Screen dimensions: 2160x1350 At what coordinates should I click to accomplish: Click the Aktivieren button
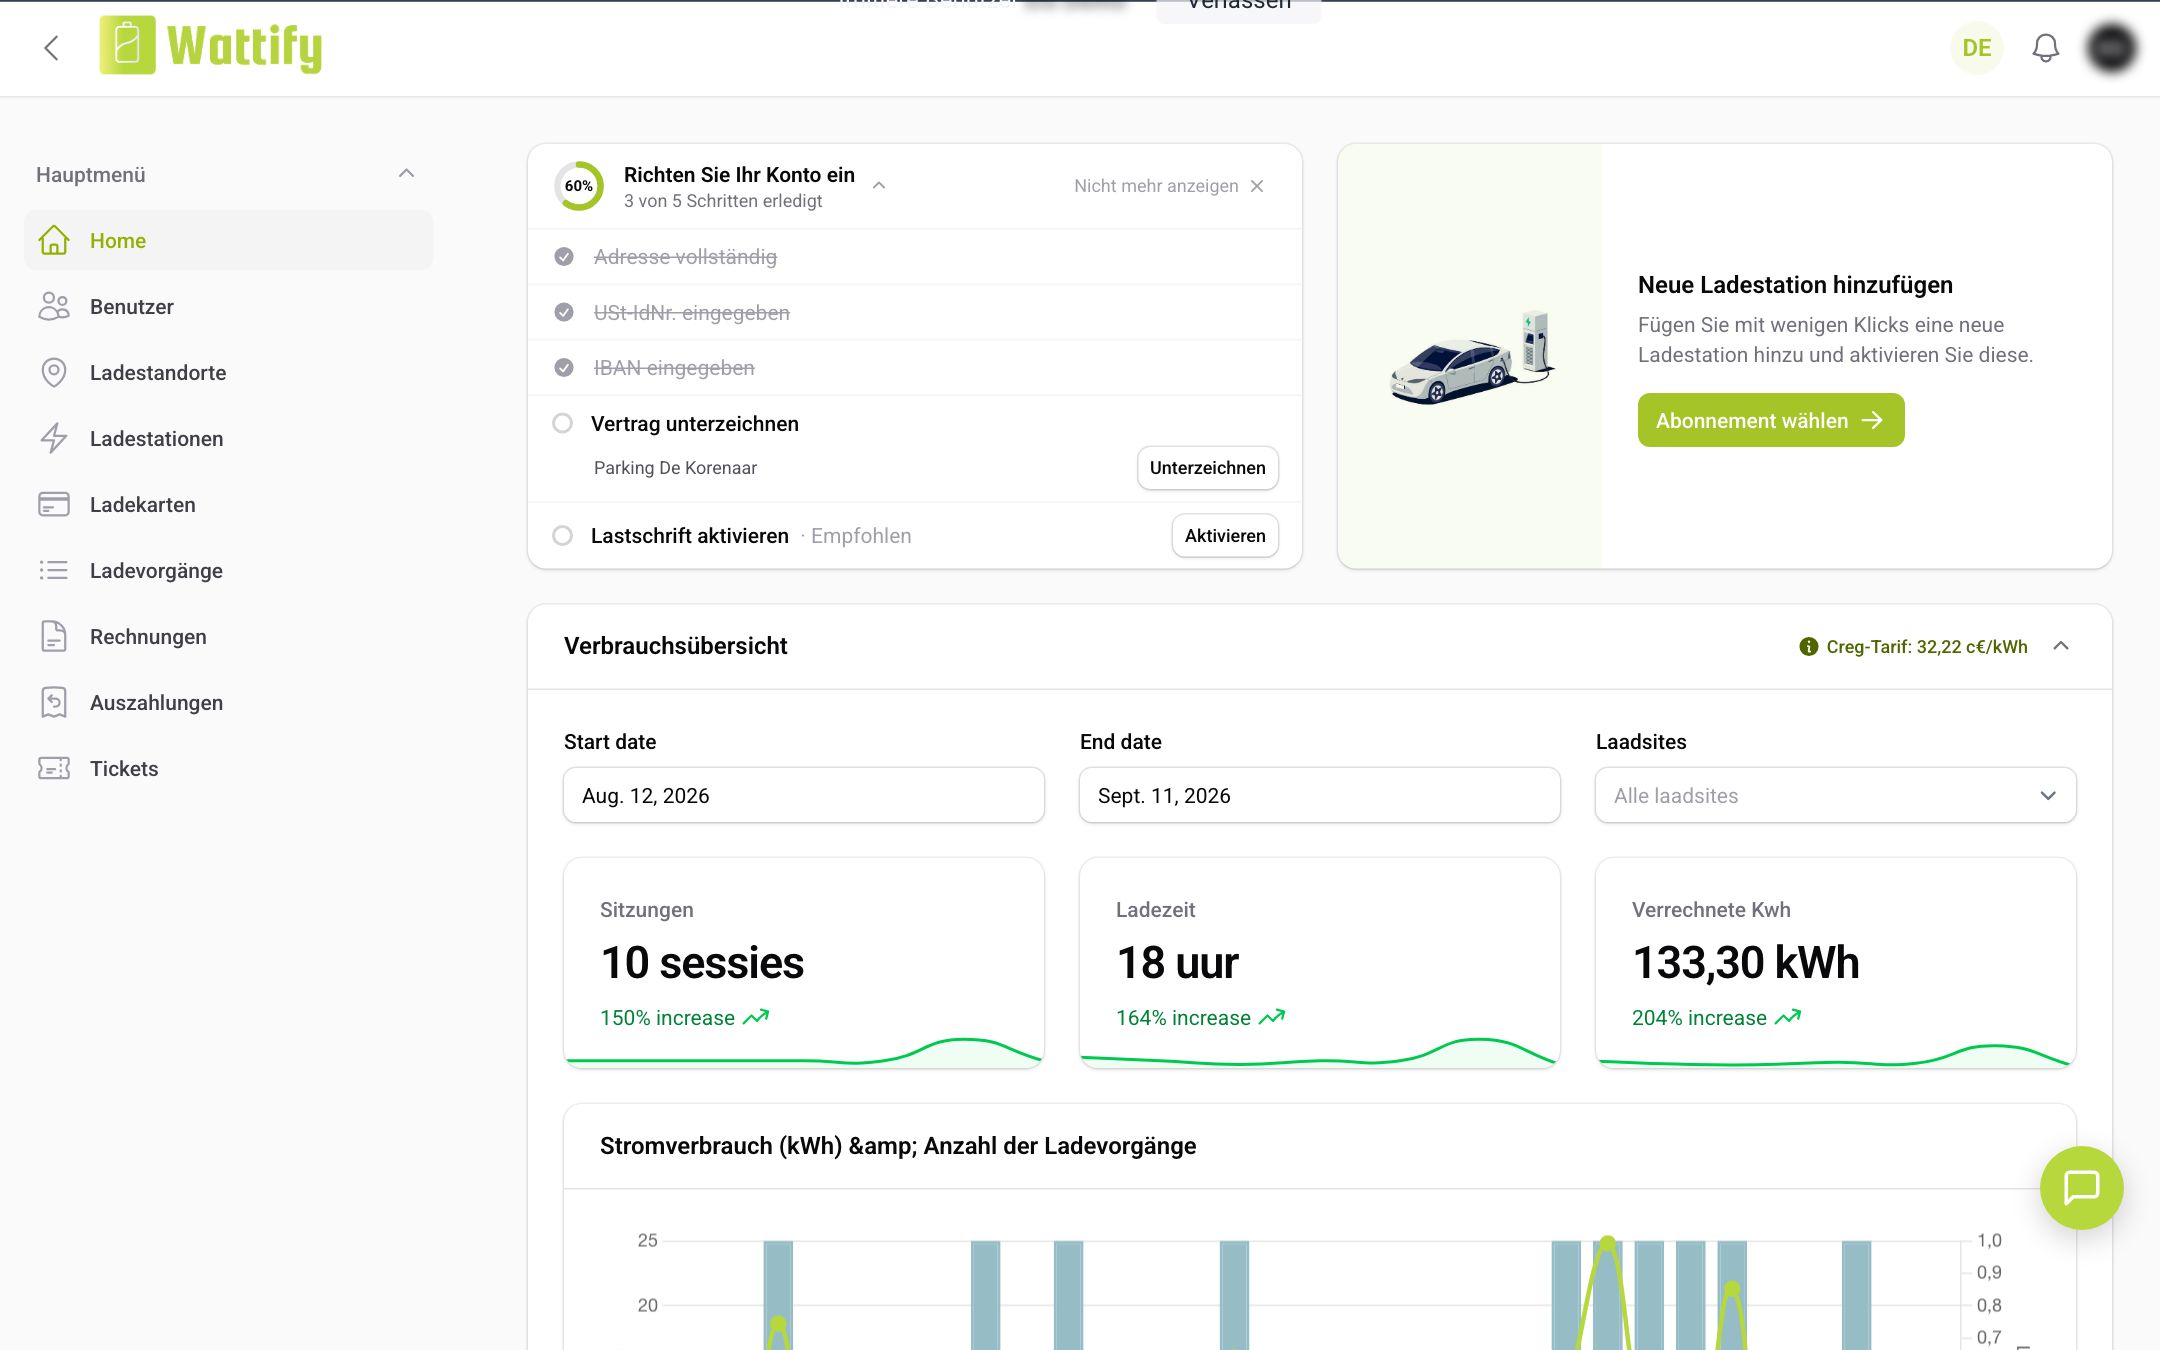(x=1224, y=535)
